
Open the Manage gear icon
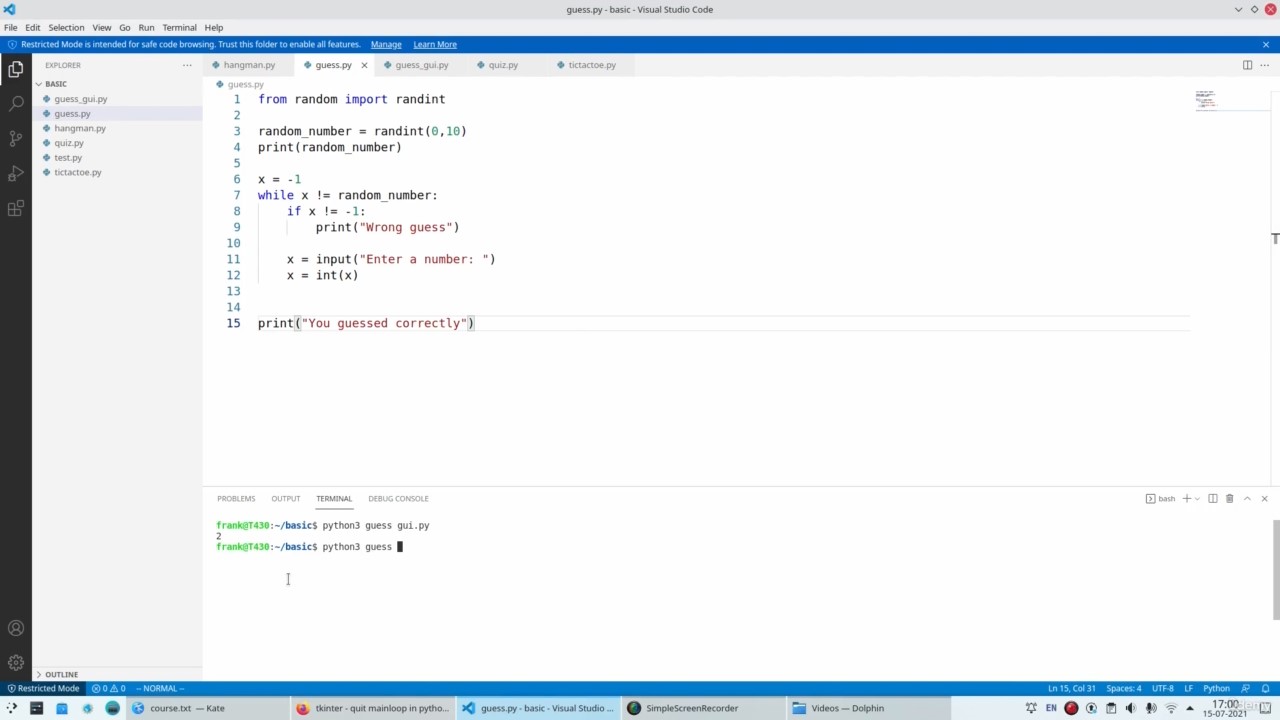pos(16,662)
